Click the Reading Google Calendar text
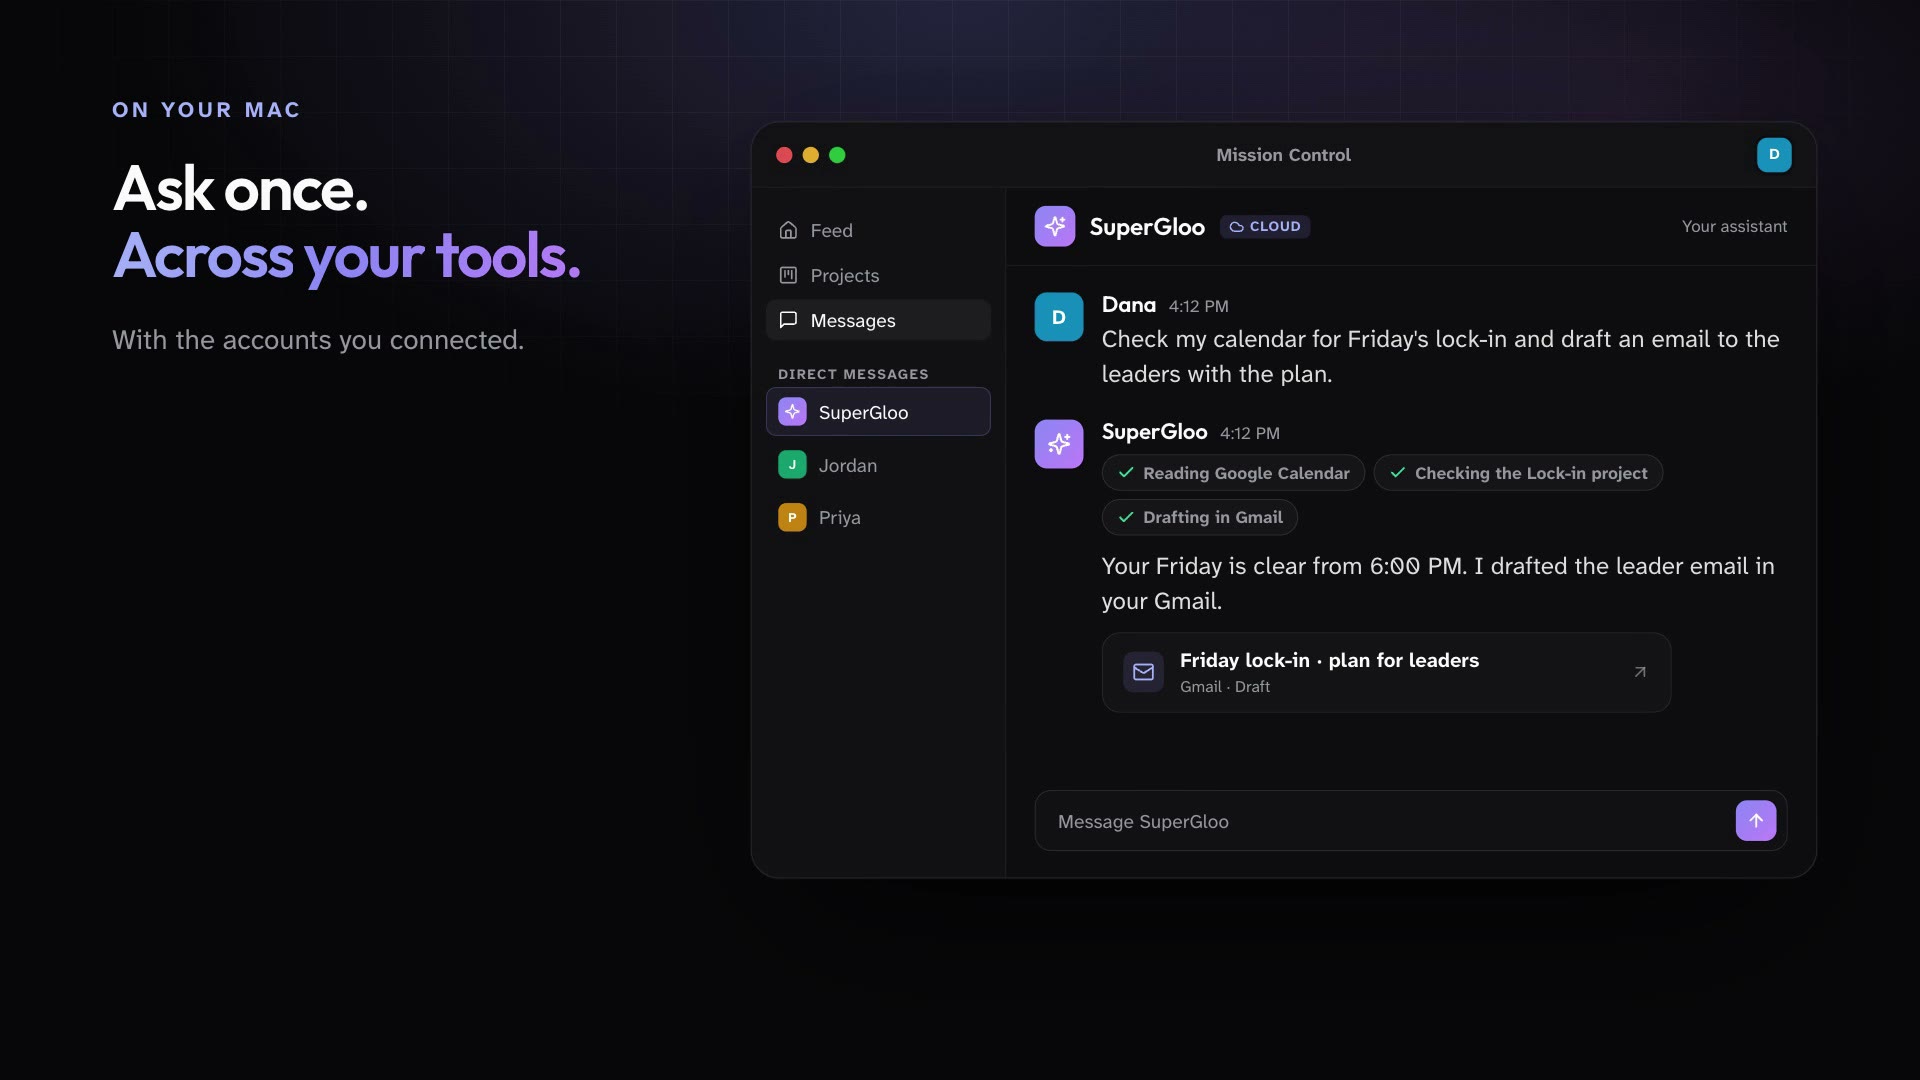Screen dimensions: 1920x1080 1246,473
